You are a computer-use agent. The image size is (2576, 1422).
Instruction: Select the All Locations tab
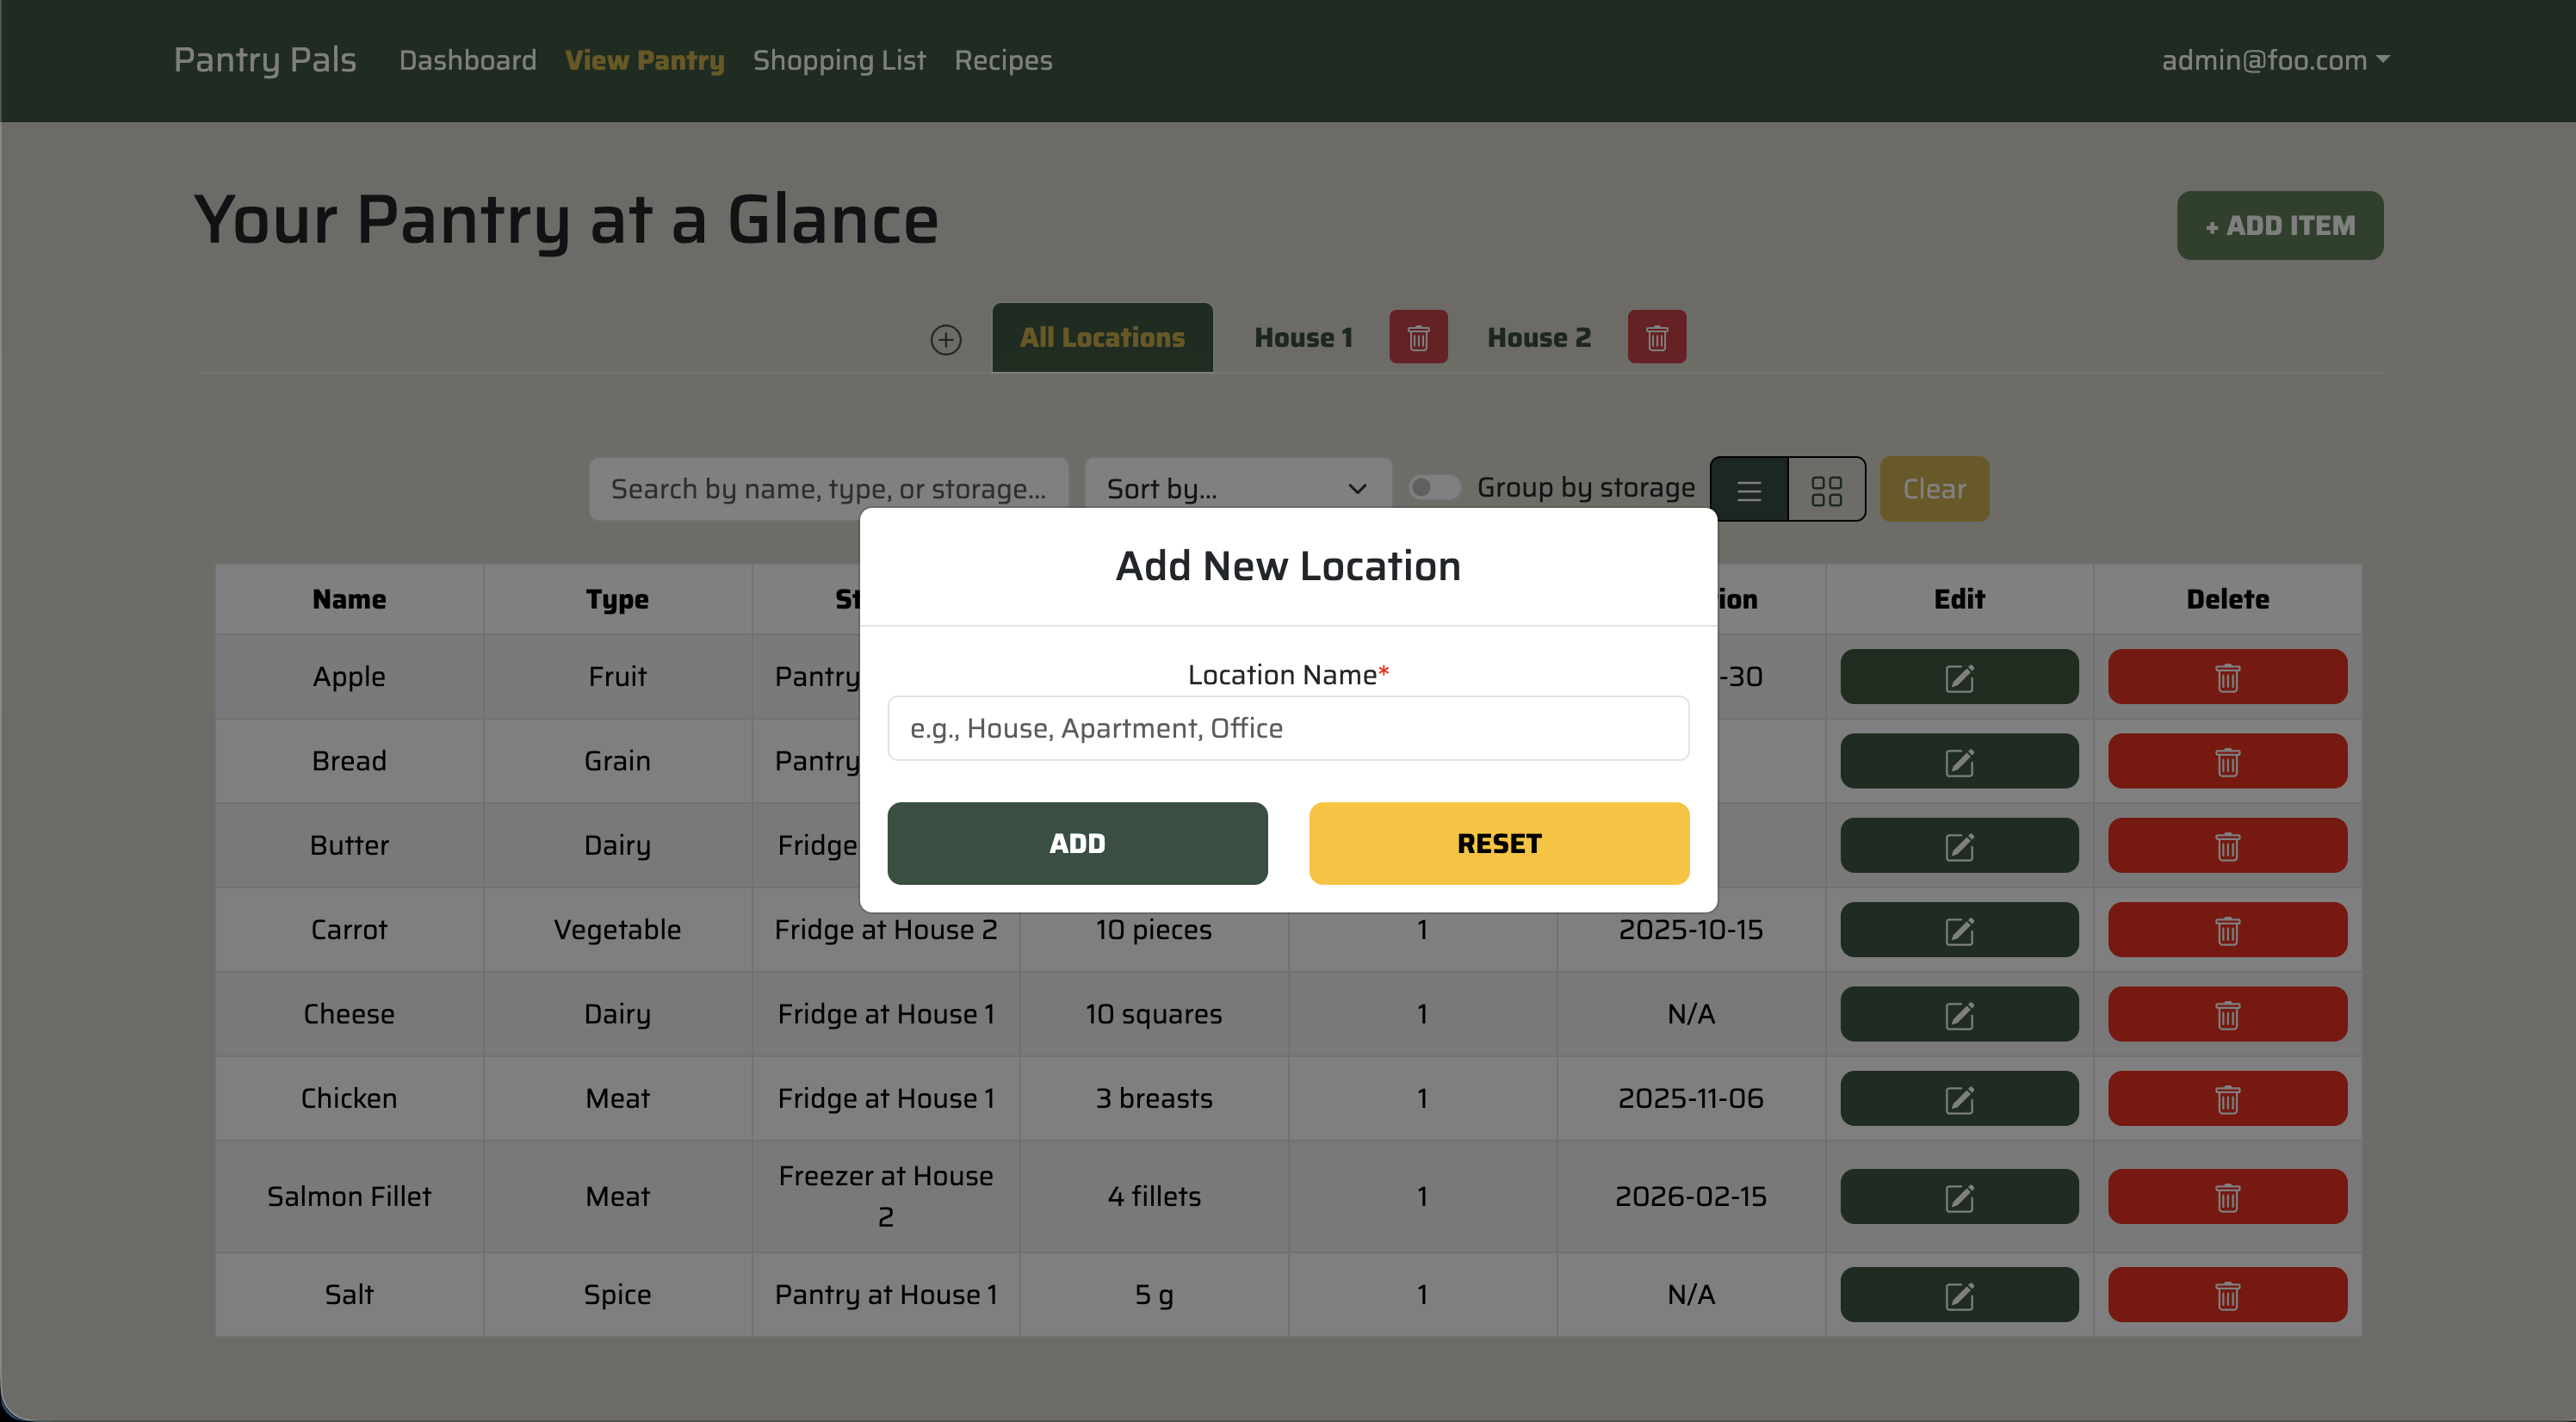click(x=1102, y=337)
